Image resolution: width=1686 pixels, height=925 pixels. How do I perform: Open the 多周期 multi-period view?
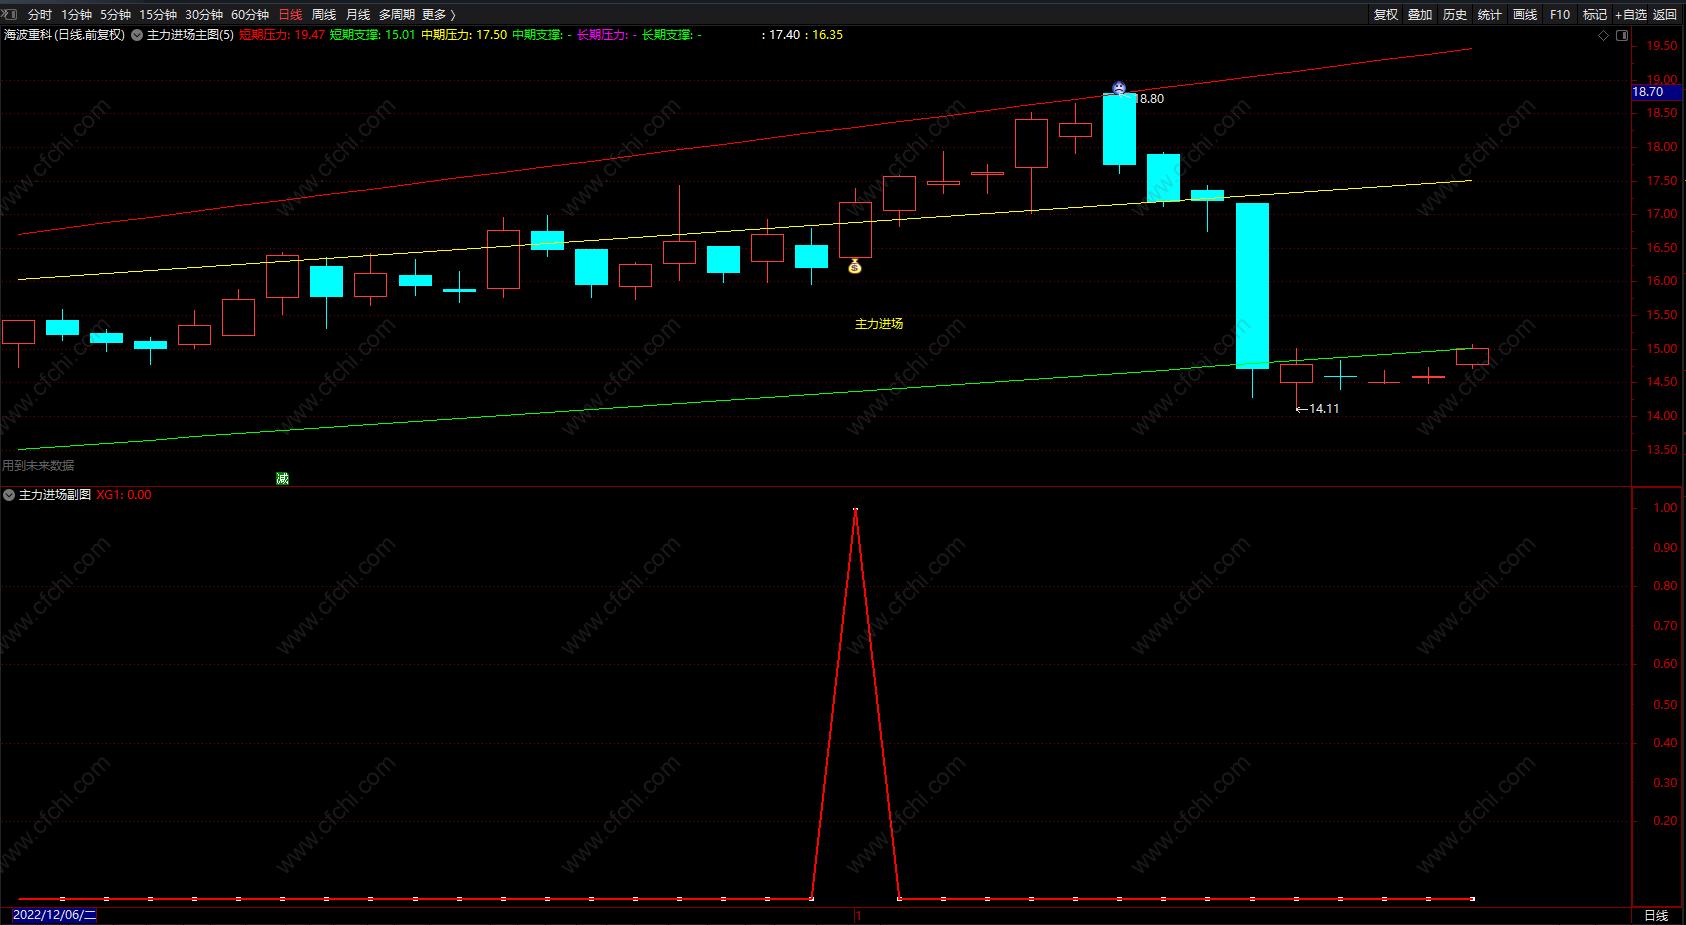[x=397, y=14]
